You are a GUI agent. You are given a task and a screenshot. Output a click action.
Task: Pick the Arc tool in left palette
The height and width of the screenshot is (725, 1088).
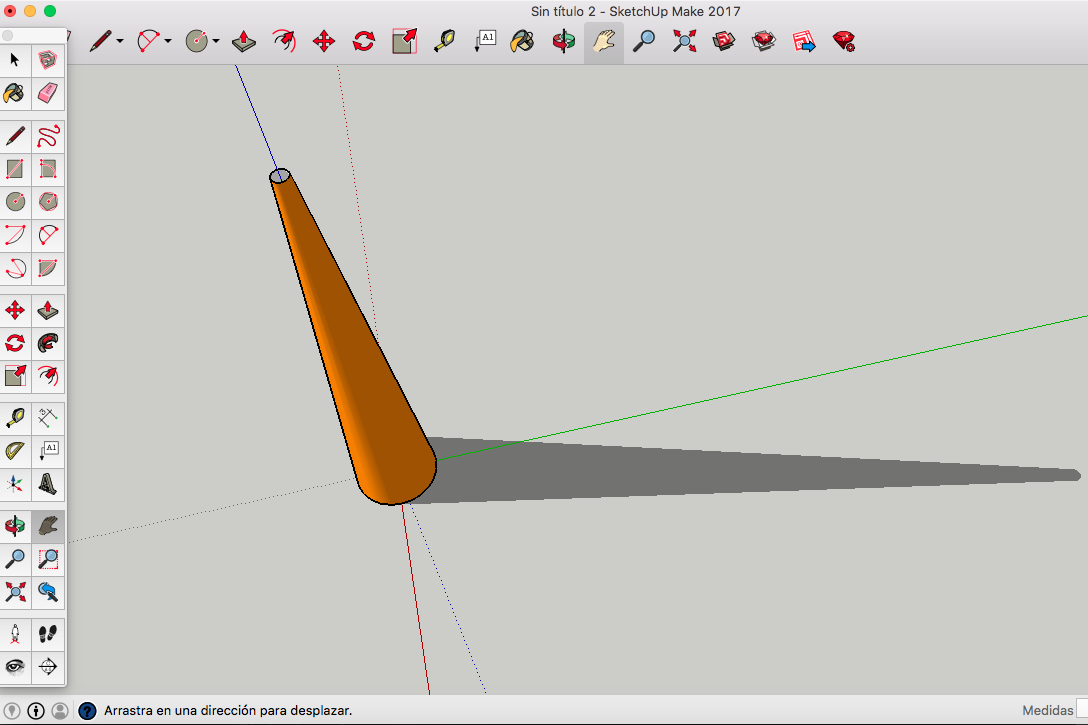[15, 235]
